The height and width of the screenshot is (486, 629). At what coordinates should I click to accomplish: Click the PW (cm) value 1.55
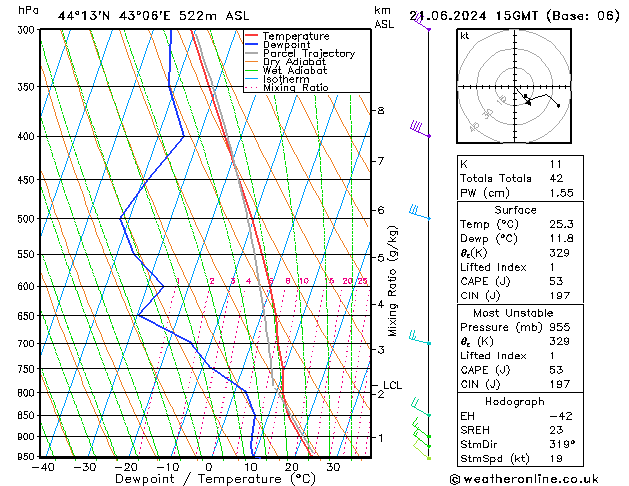click(x=561, y=193)
